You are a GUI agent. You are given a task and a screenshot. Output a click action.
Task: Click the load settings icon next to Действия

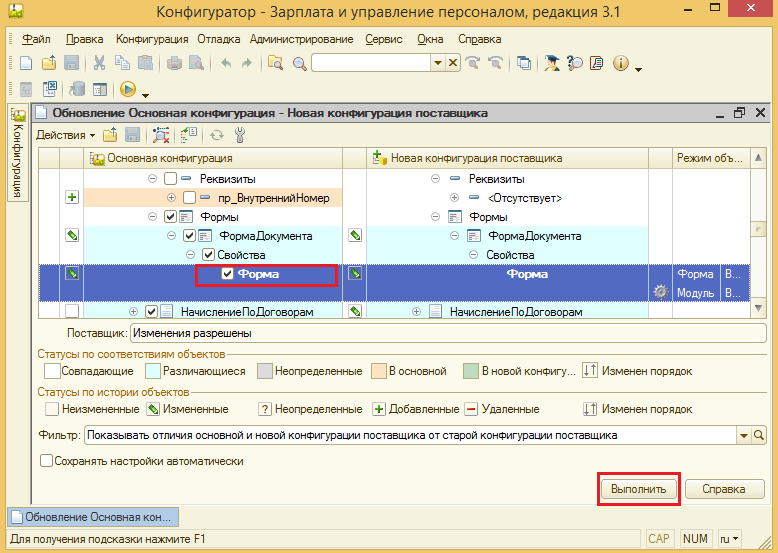tap(110, 135)
